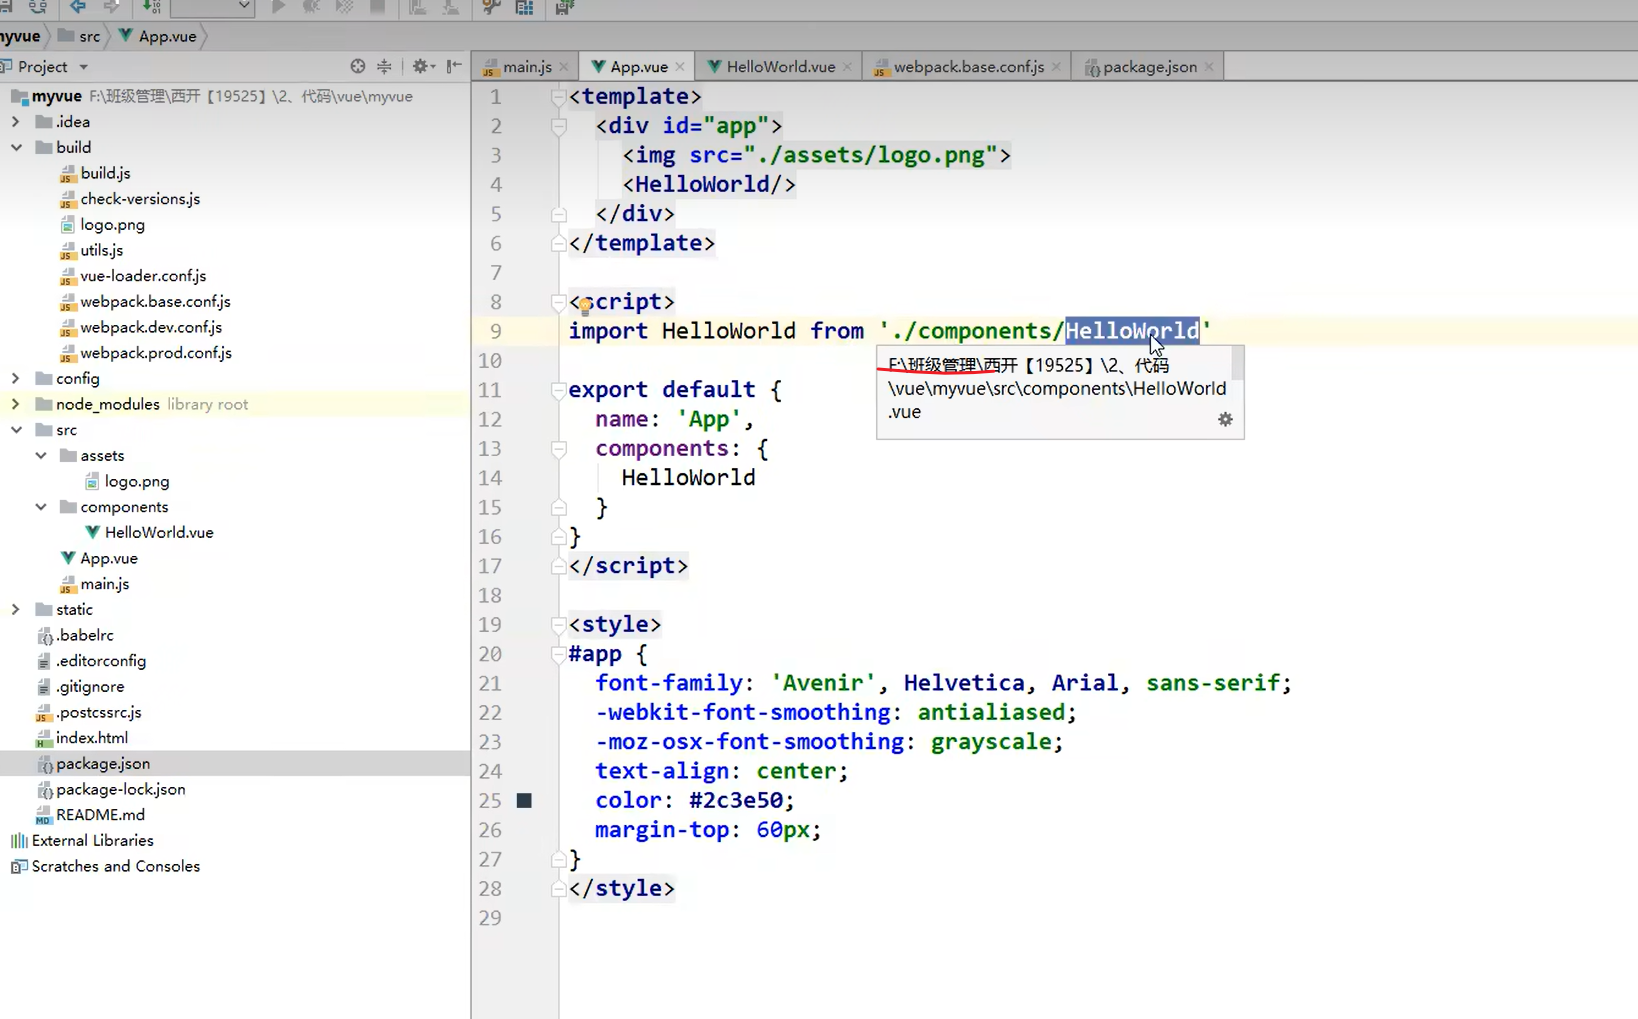Expand the node_modules folder

(x=16, y=404)
